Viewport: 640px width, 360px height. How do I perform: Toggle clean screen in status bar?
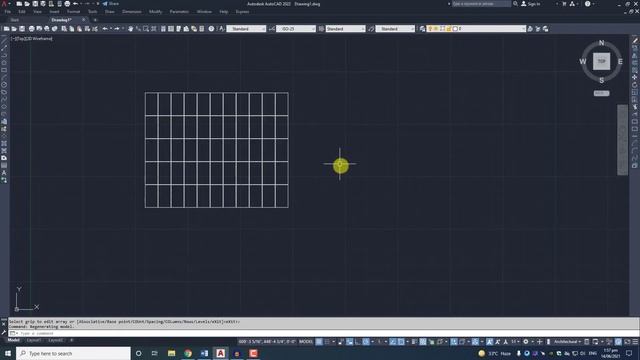pyautogui.click(x=627, y=342)
